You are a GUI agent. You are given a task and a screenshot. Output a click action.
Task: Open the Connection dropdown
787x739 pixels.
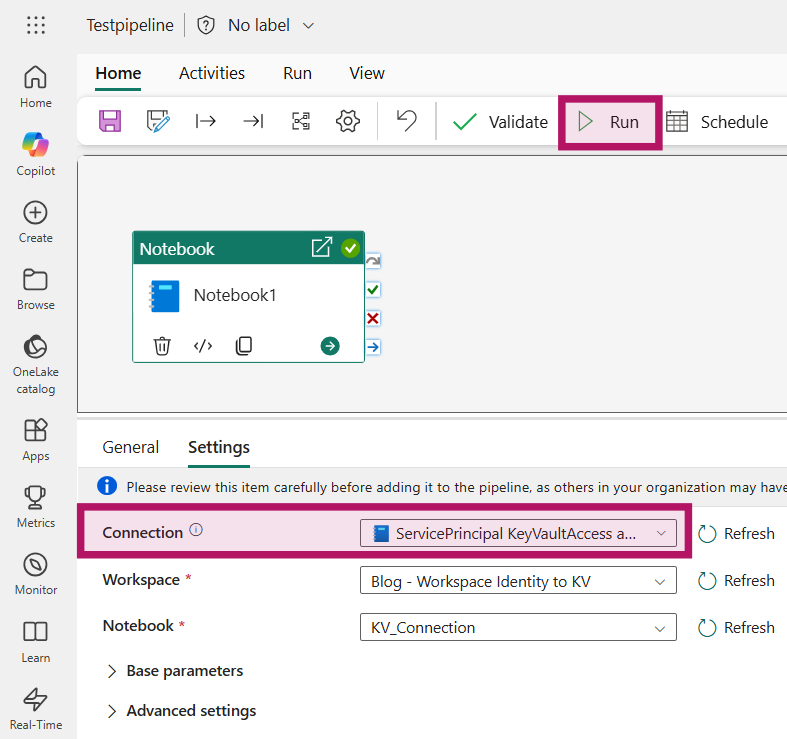coord(518,533)
